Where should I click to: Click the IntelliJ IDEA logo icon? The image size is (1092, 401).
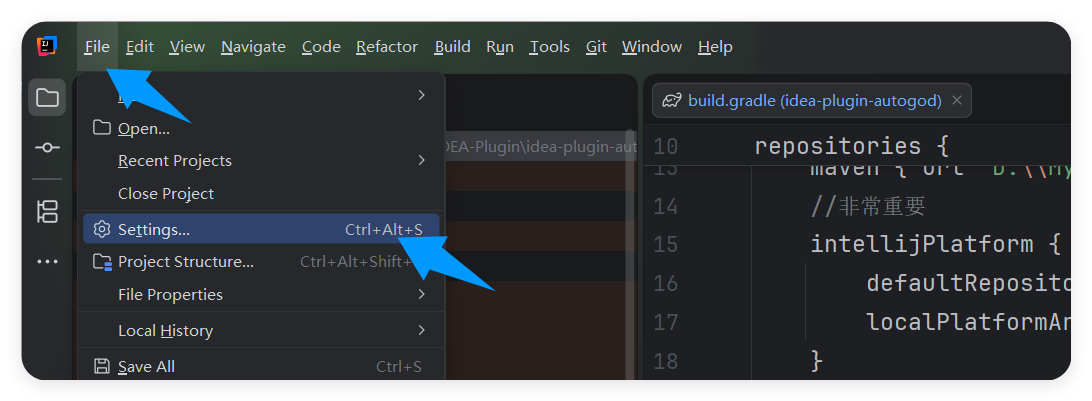tap(47, 46)
